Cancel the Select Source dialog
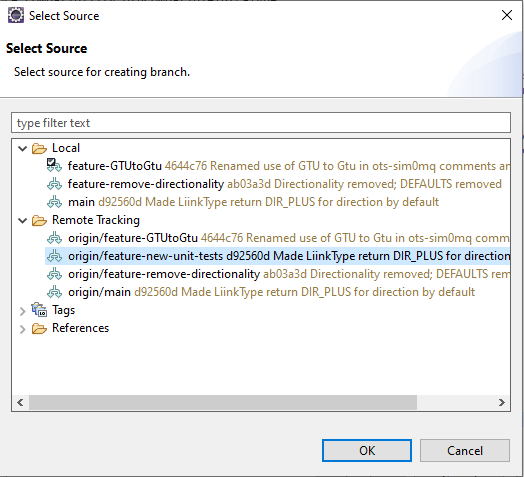This screenshot has width=524, height=477. coord(465,451)
